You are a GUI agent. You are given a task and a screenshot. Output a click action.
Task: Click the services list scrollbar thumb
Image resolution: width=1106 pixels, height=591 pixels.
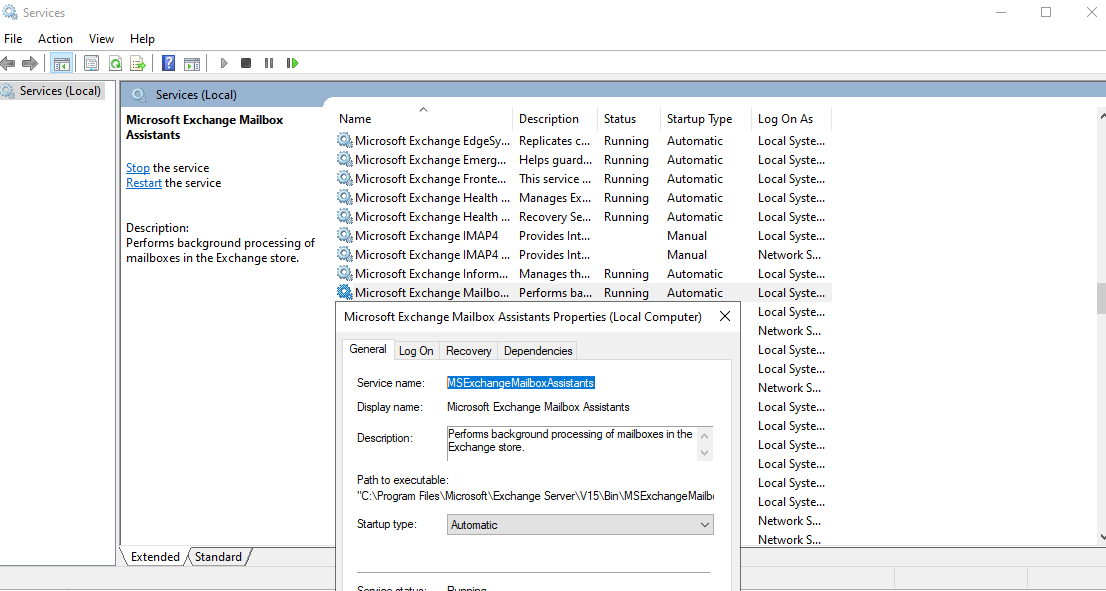click(x=1102, y=298)
